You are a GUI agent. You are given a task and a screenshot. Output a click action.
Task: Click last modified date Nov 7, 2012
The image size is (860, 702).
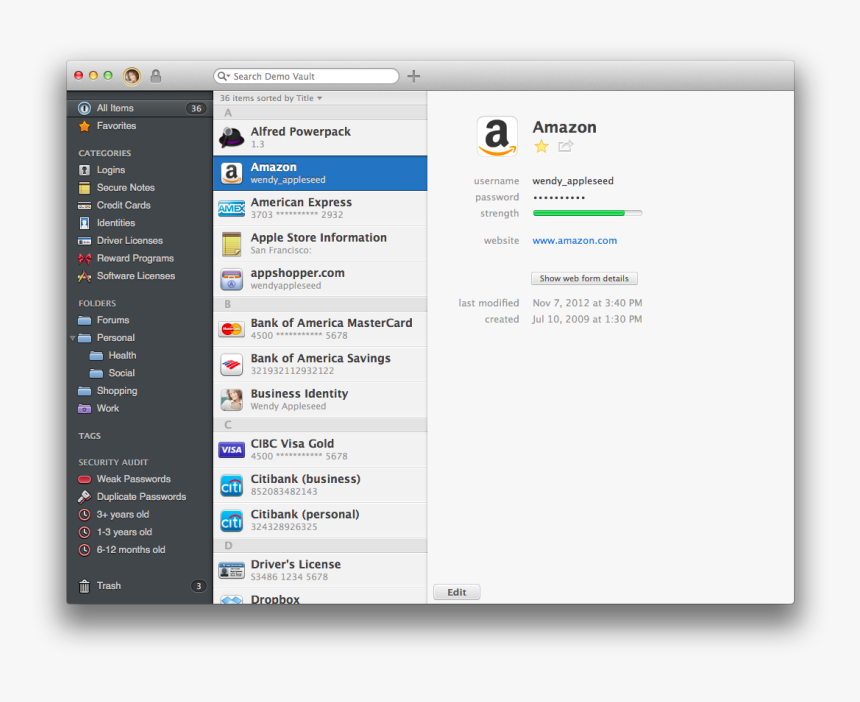(x=587, y=303)
